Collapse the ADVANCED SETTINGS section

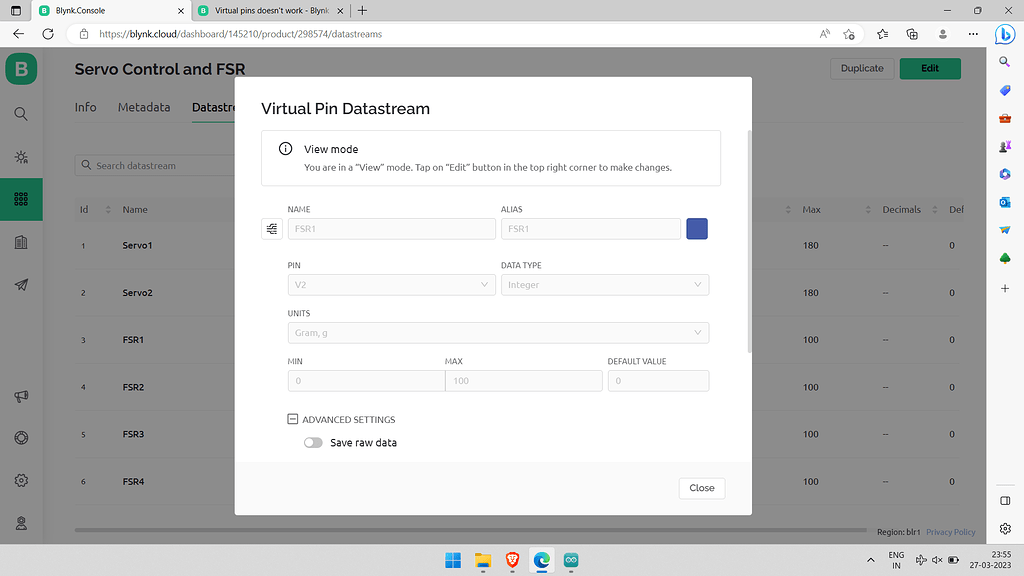[x=292, y=418]
